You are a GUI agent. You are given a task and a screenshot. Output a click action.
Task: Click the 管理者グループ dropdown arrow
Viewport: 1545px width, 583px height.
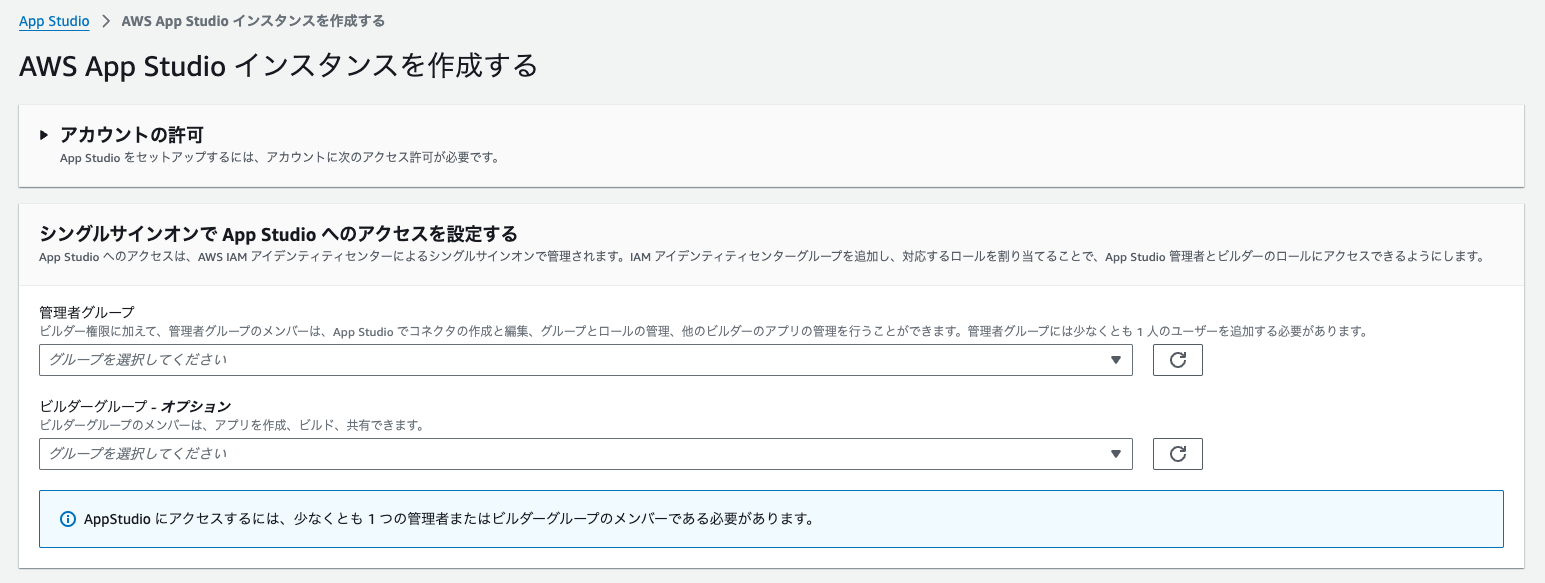click(1116, 360)
